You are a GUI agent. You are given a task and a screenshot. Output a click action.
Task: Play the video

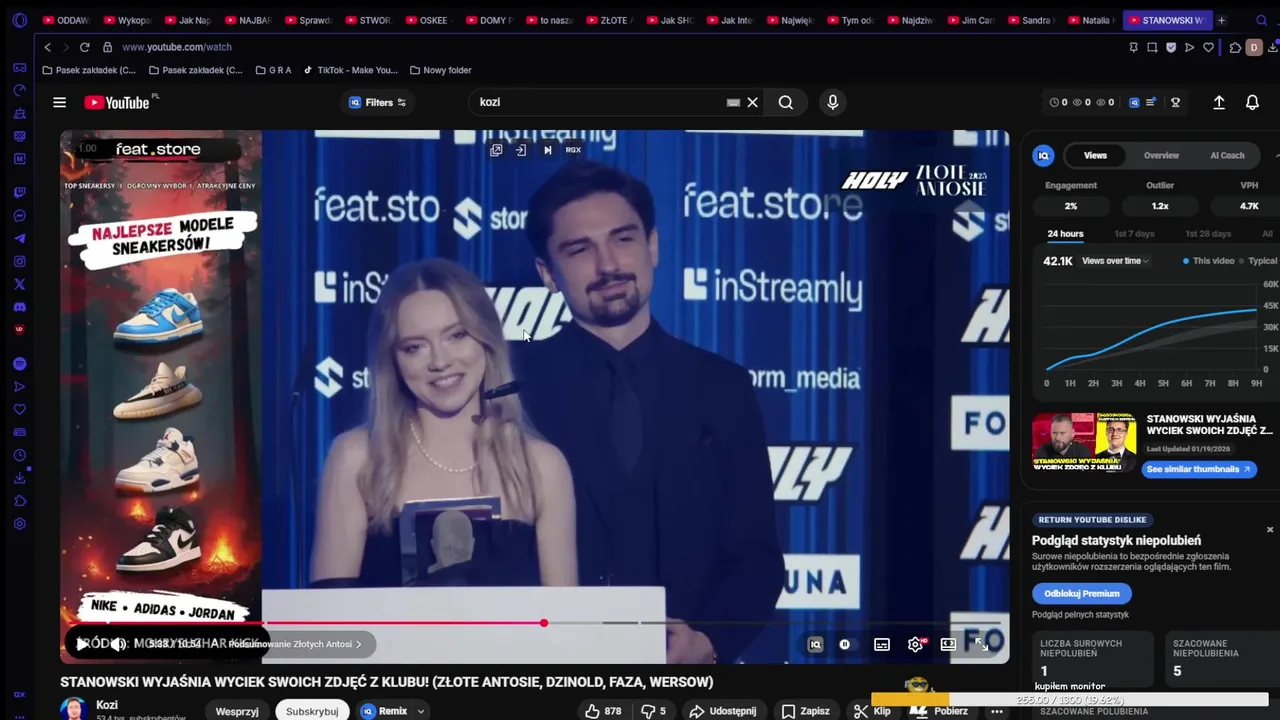tap(82, 644)
